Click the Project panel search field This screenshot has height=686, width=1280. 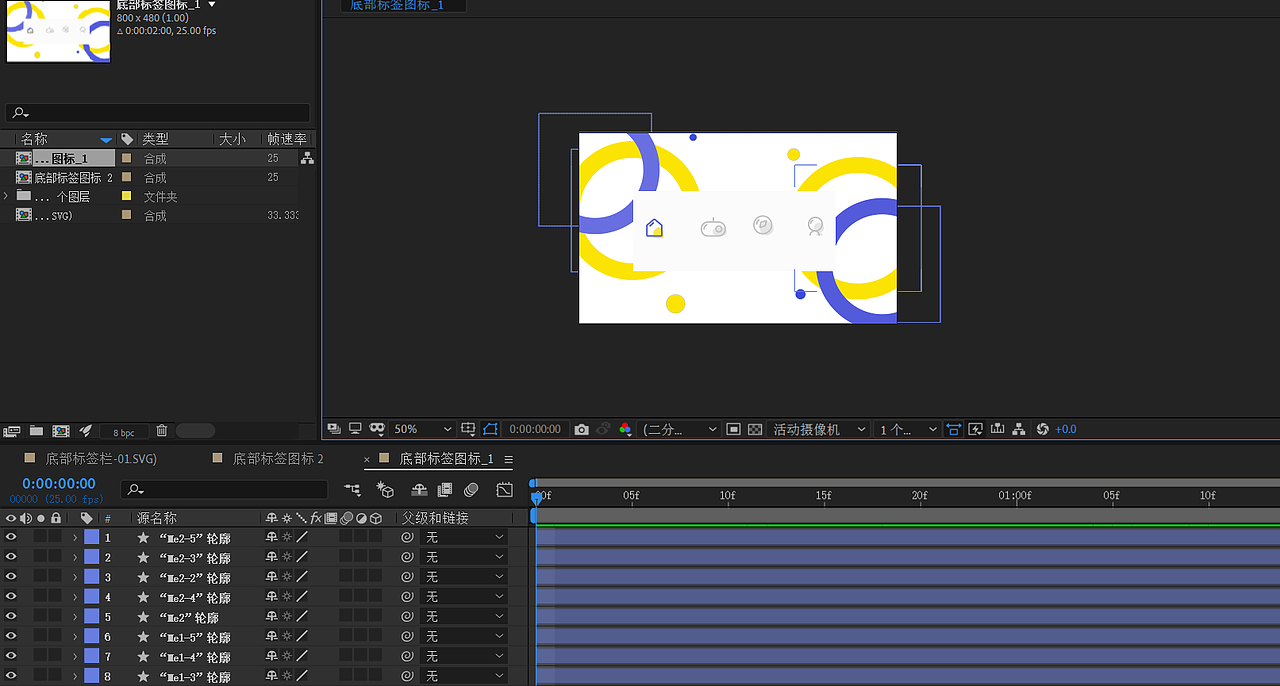158,113
